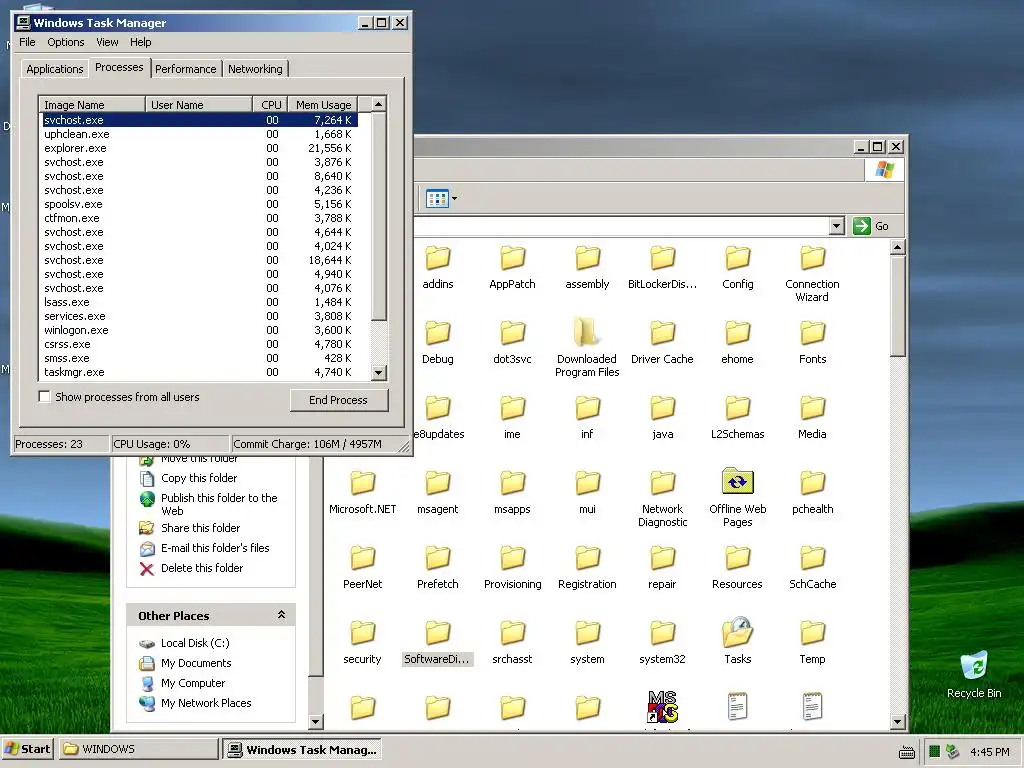This screenshot has height=768, width=1024.
Task: Collapse the Other Places panel
Action: [x=281, y=615]
